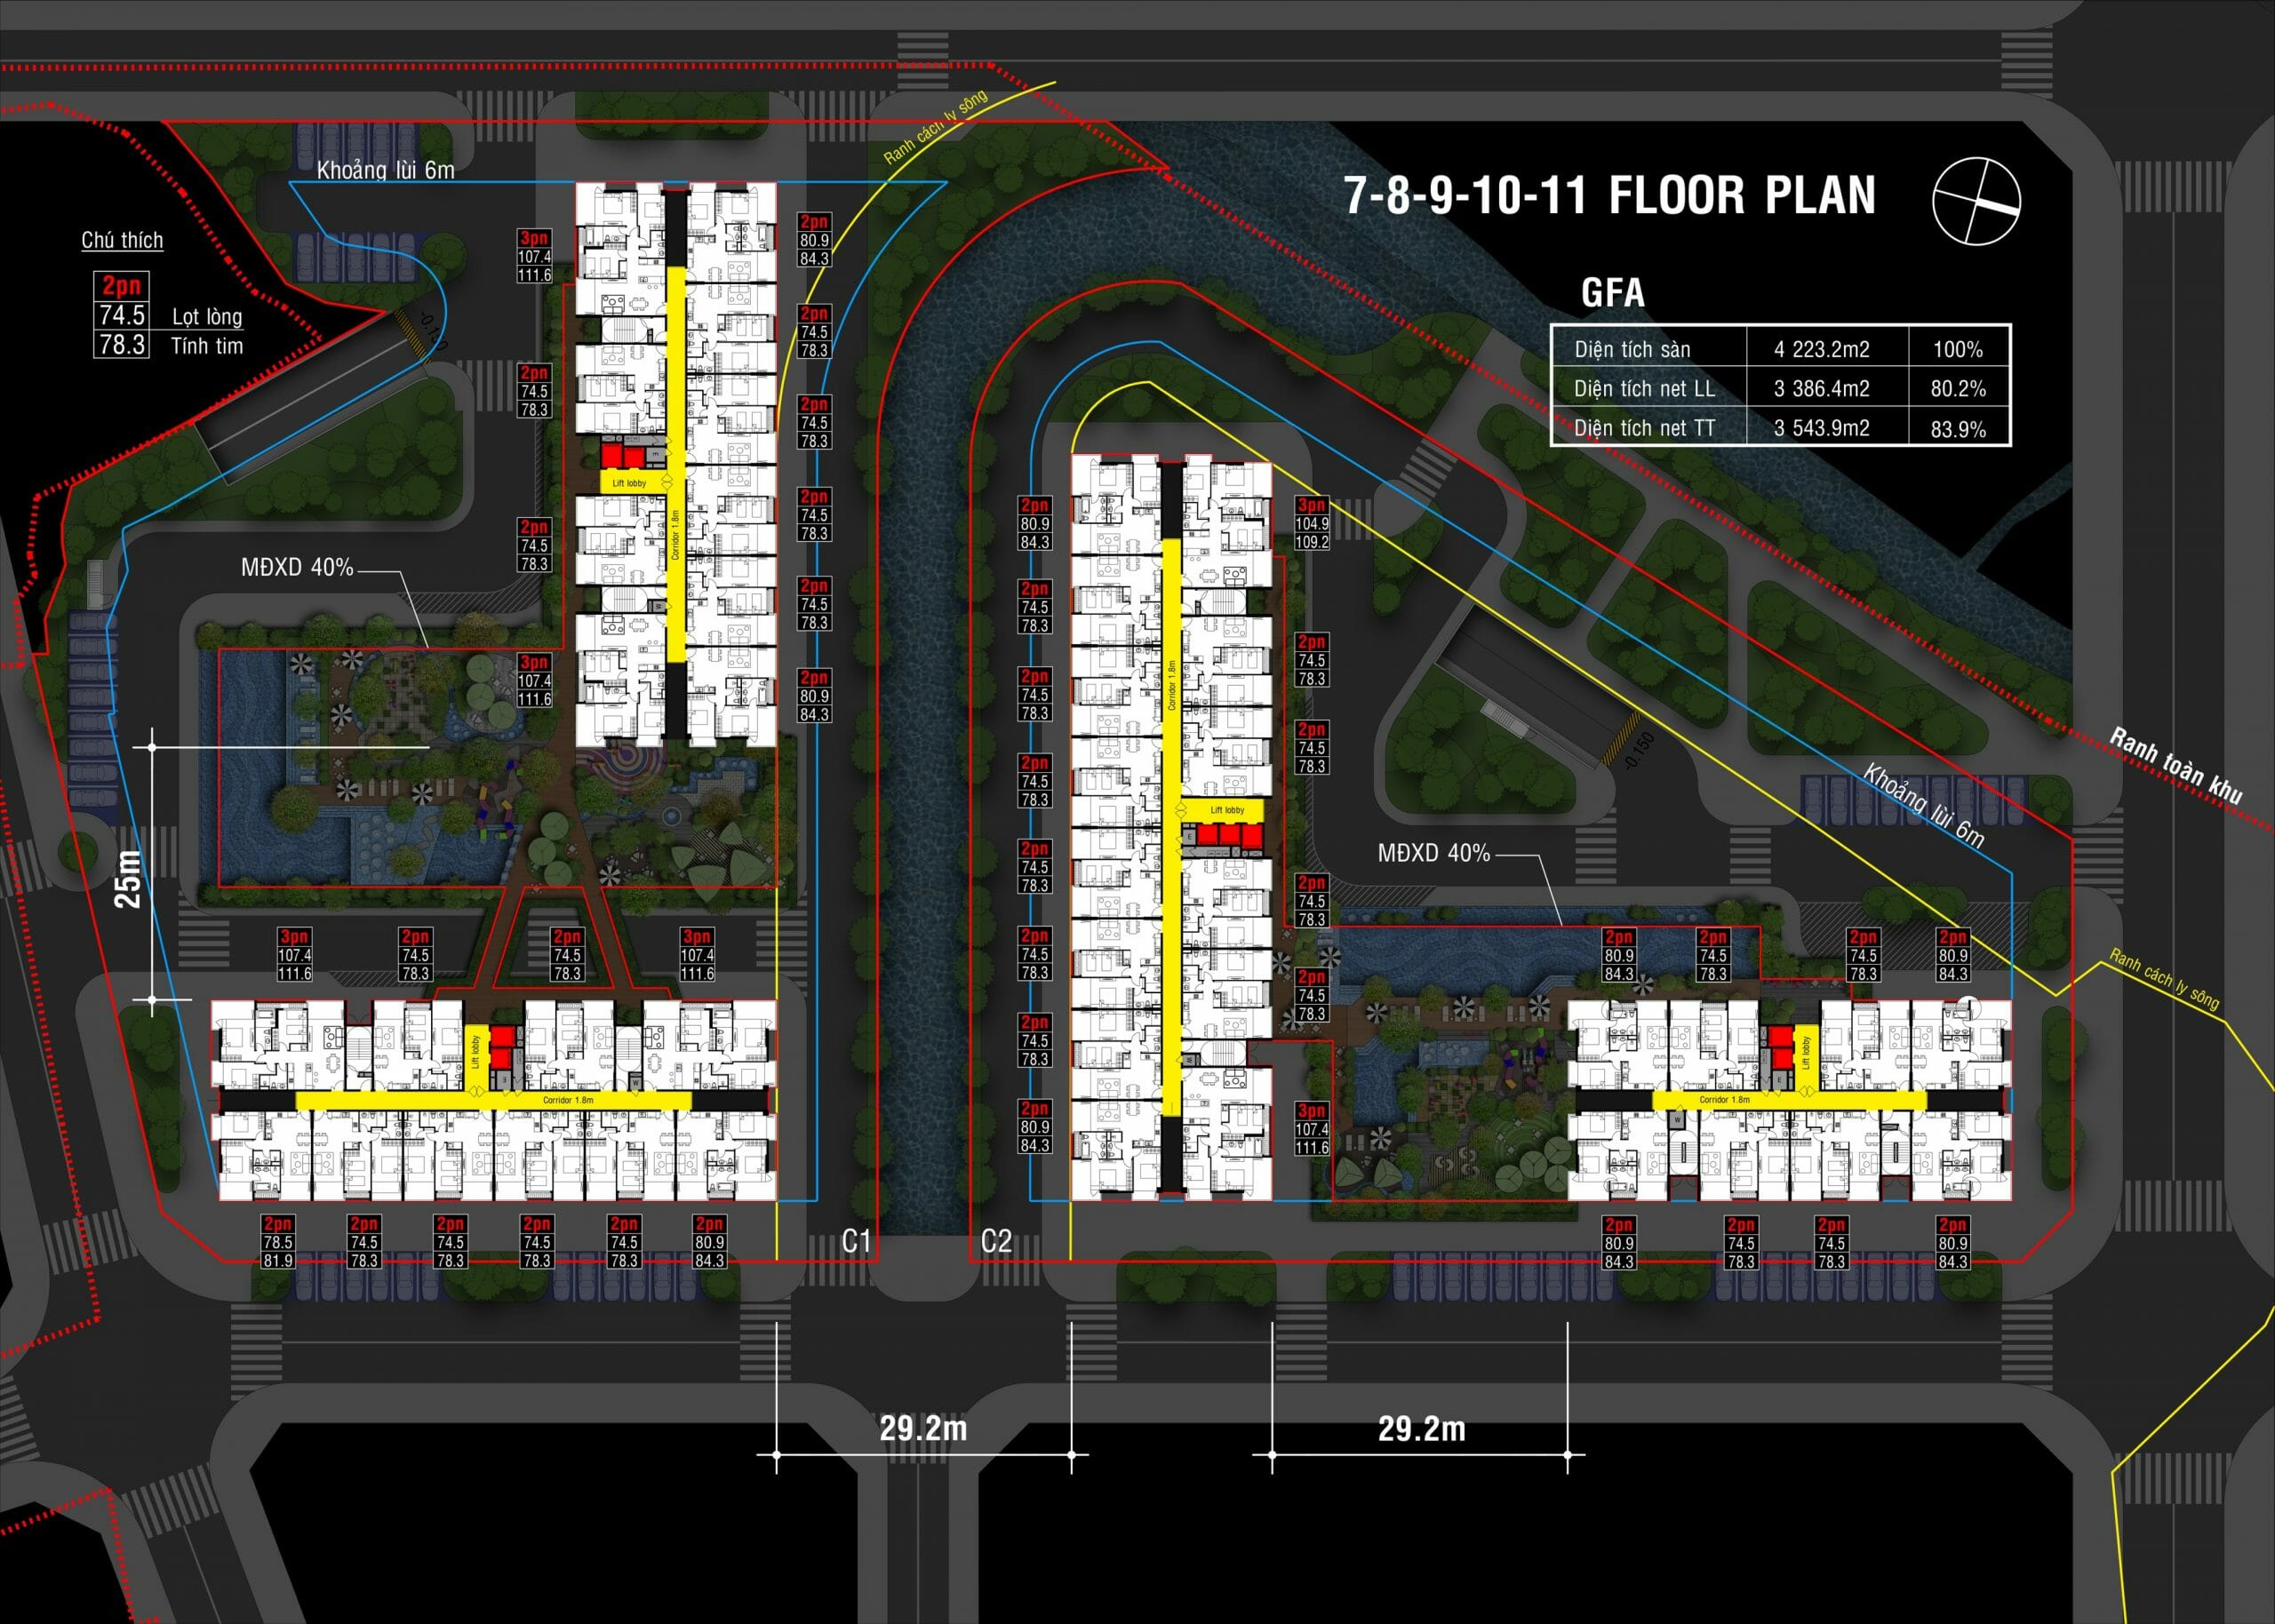
Task: Click the 25m dimension text
Action: pyautogui.click(x=129, y=879)
